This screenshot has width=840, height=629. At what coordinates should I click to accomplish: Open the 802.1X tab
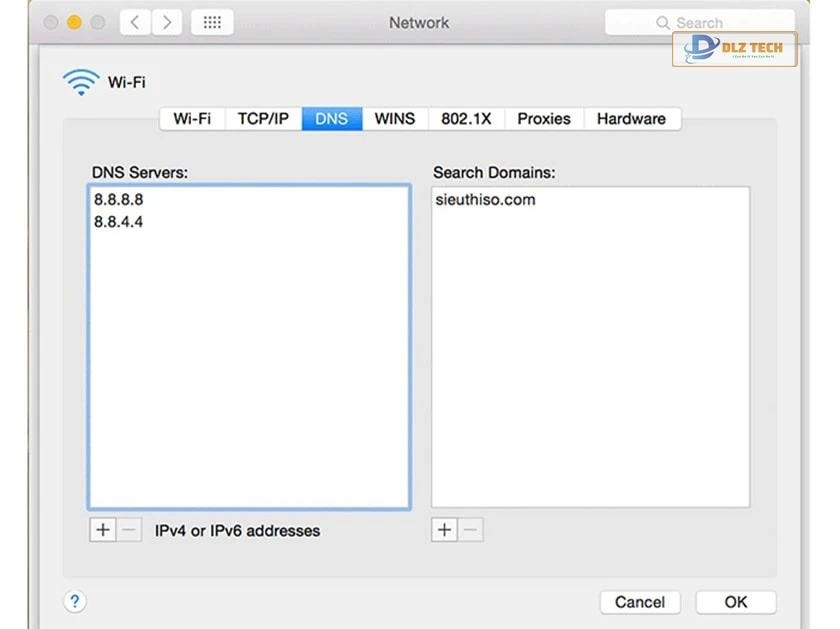(x=466, y=118)
